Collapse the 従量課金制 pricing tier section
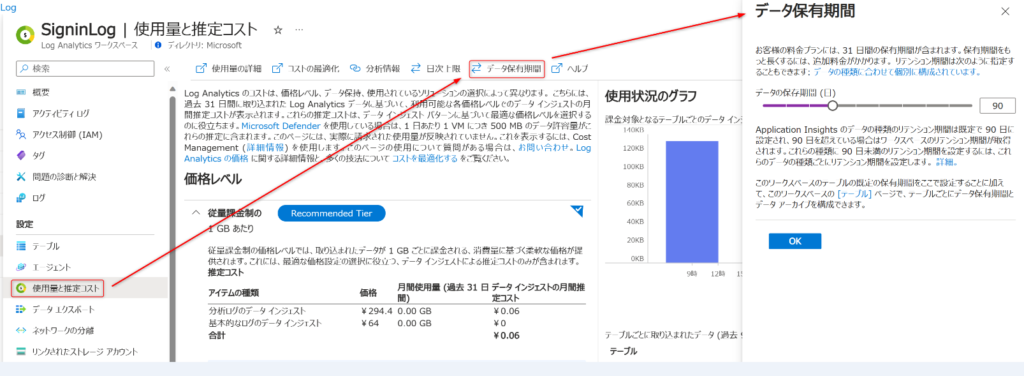1024x376 pixels. [x=195, y=213]
